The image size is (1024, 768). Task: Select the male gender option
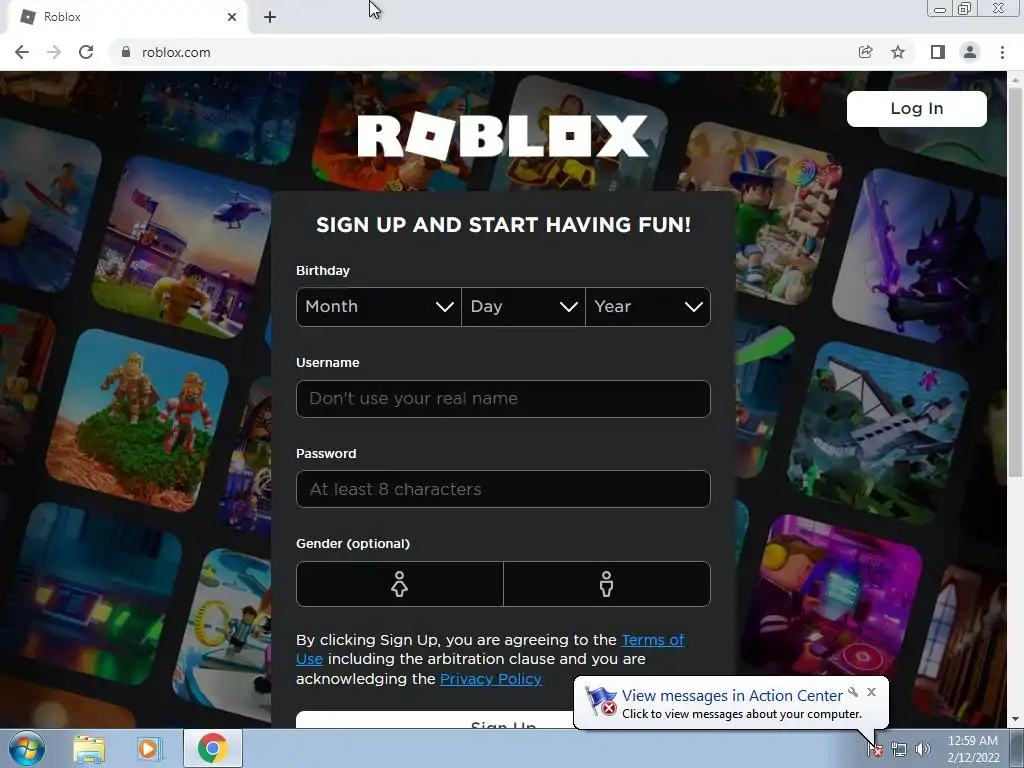pyautogui.click(x=607, y=584)
